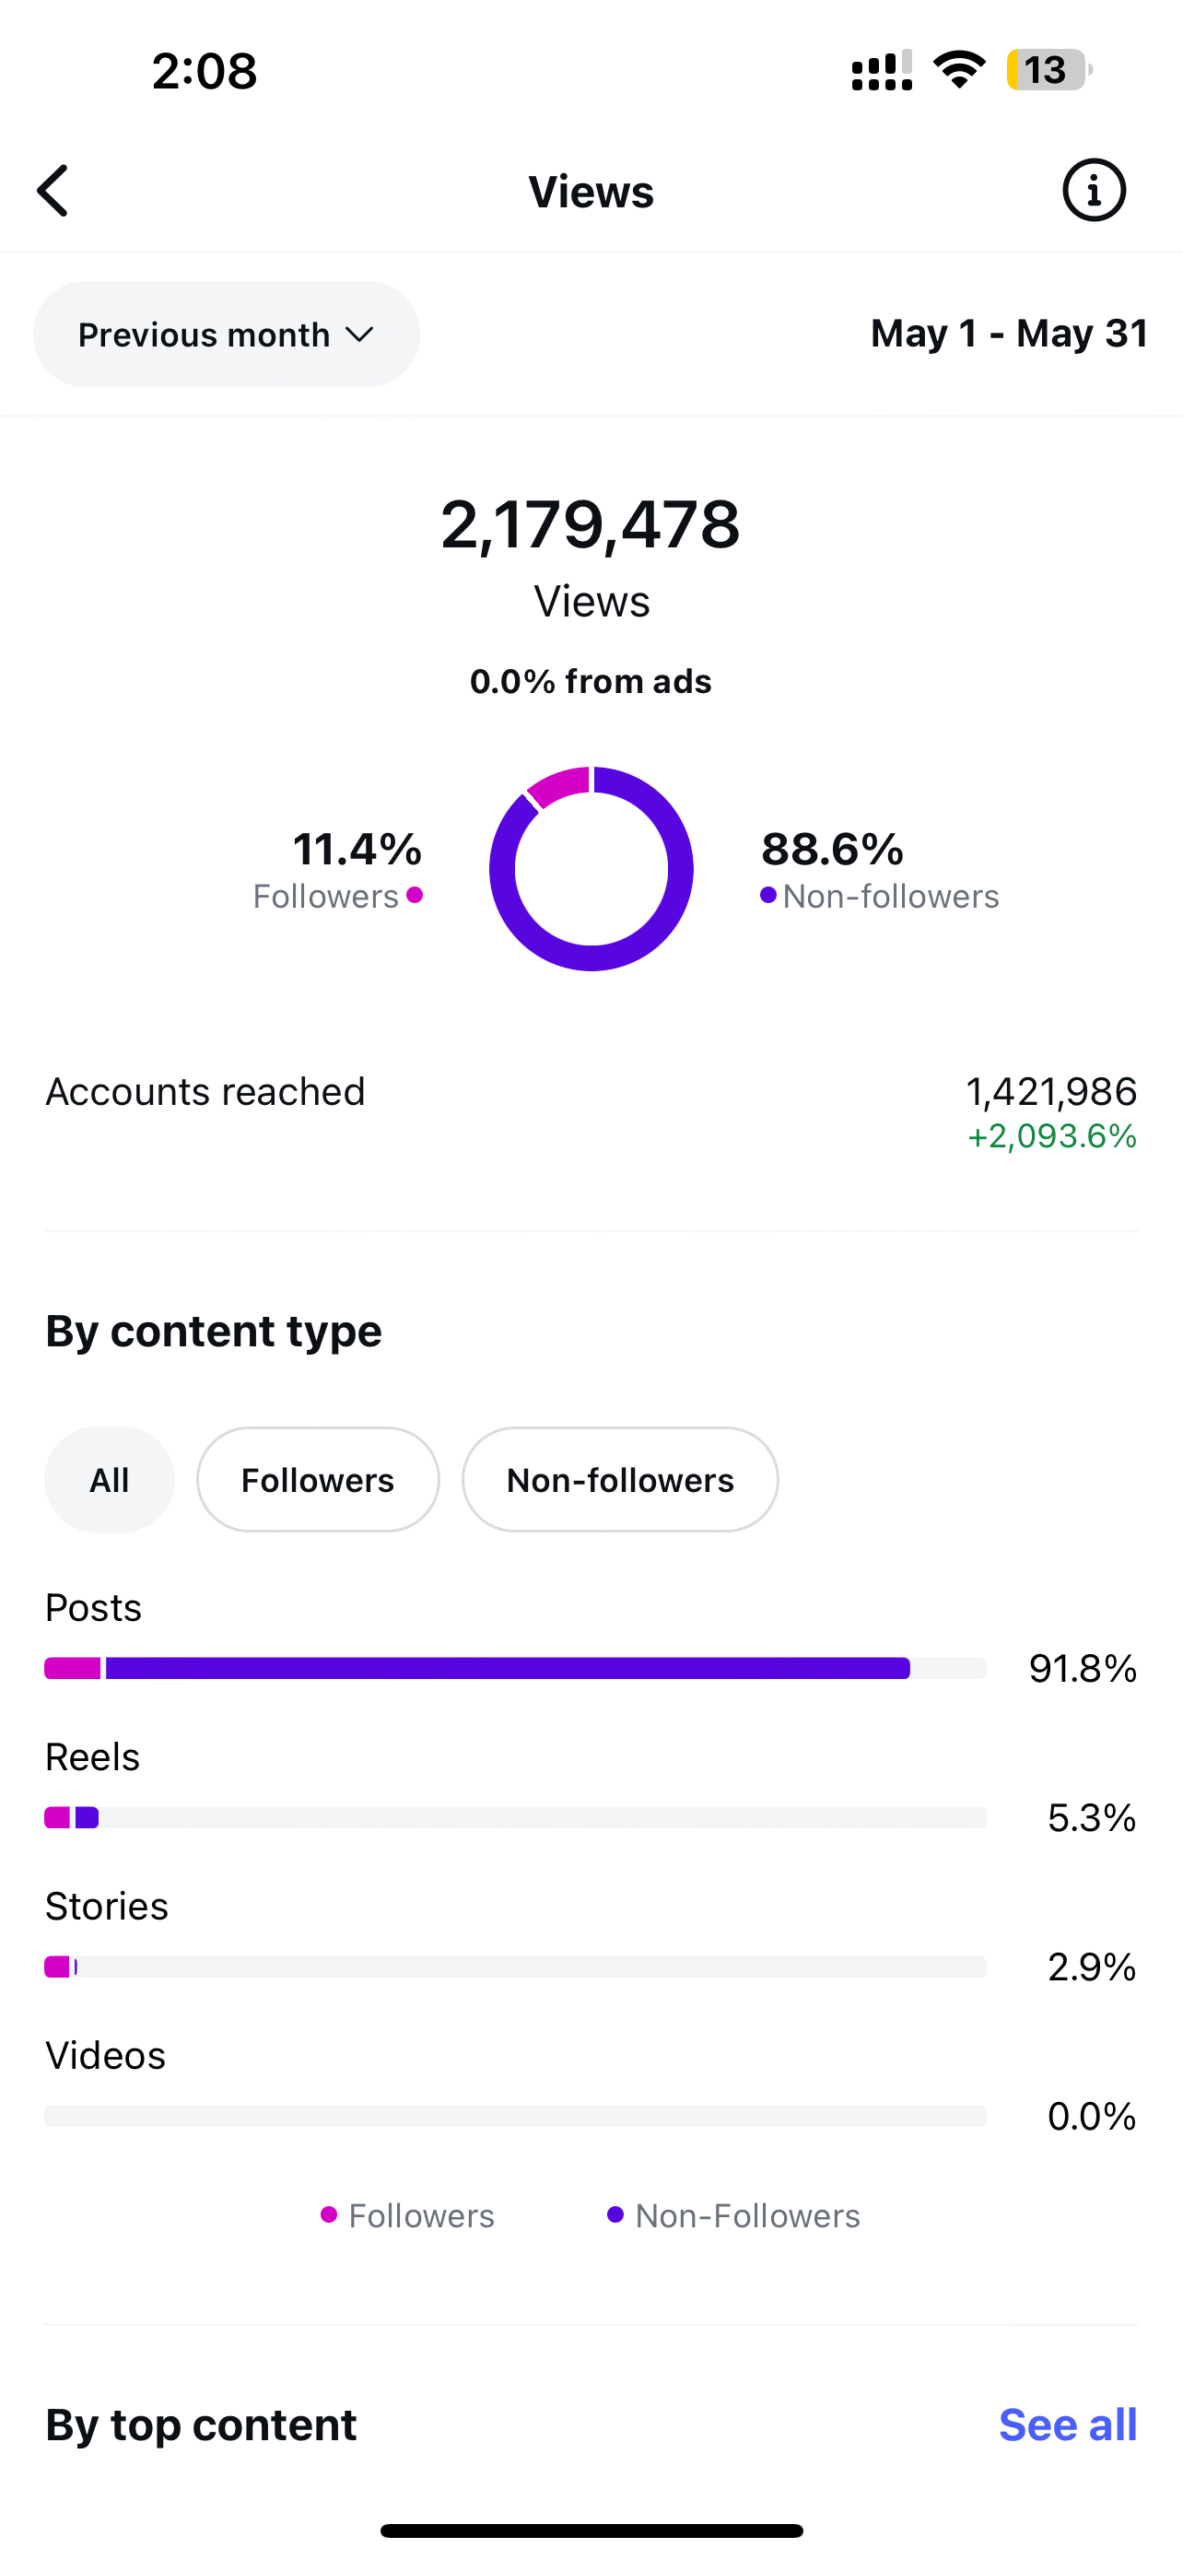Select the All content filter
Image resolution: width=1183 pixels, height=2560 pixels.
point(109,1479)
